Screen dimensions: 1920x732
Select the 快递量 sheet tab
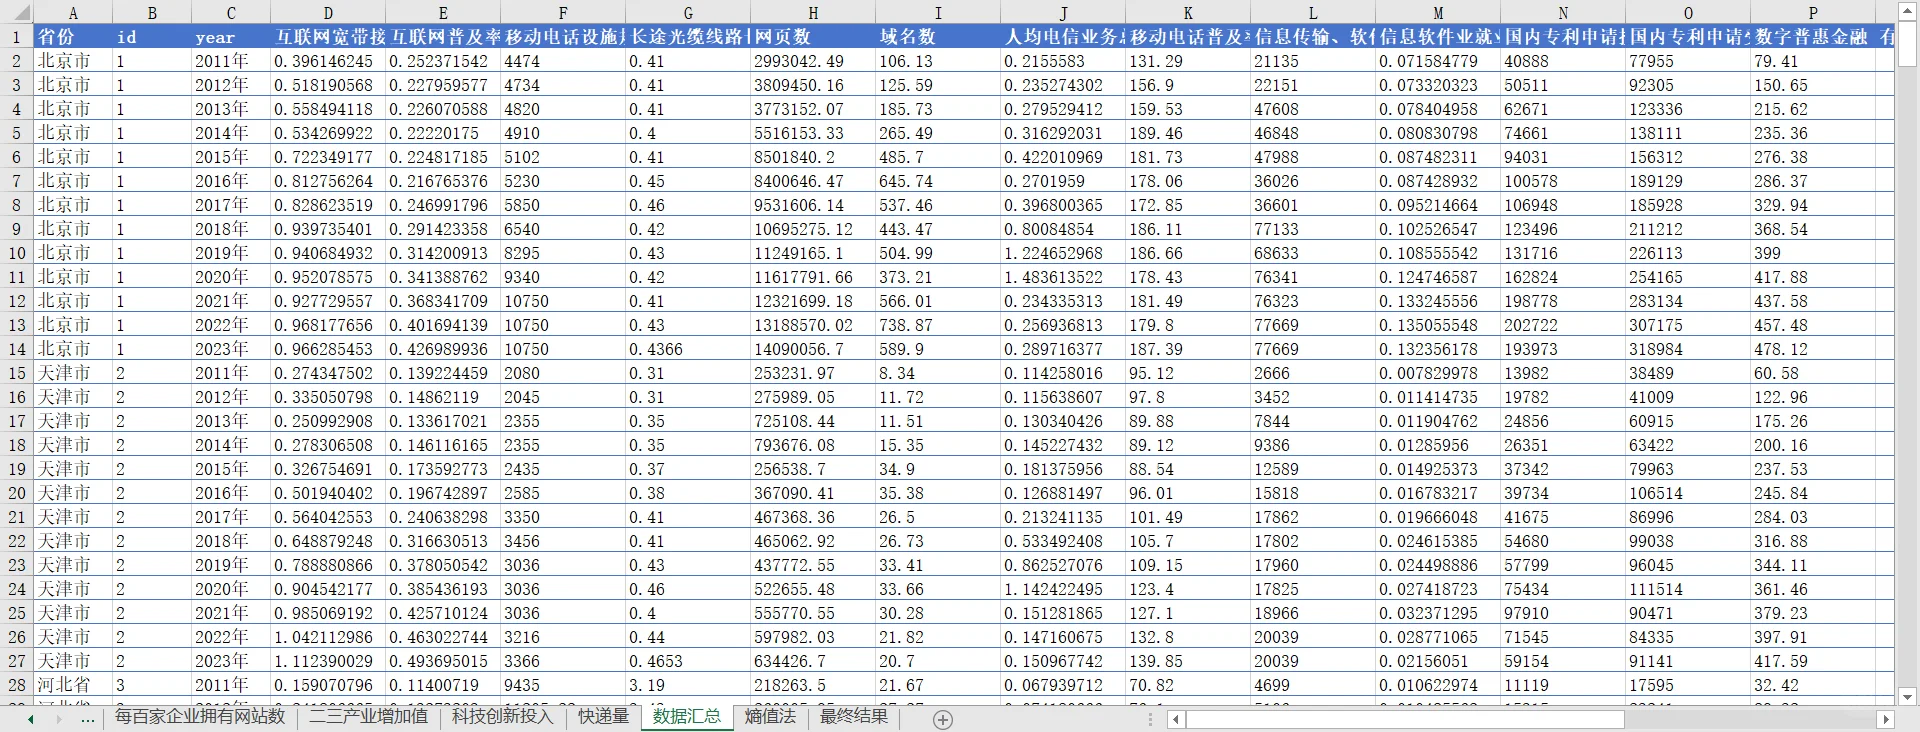point(603,717)
